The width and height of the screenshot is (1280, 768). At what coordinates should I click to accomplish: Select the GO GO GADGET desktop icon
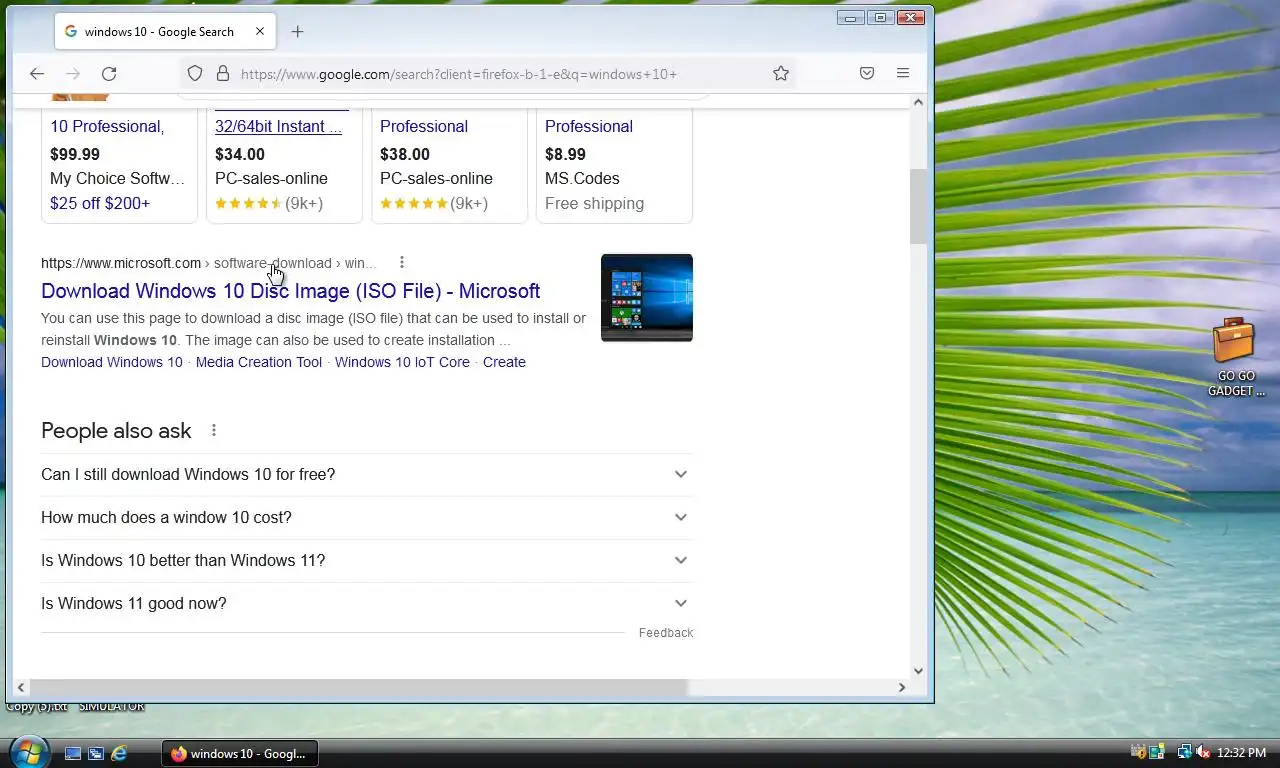click(x=1235, y=357)
